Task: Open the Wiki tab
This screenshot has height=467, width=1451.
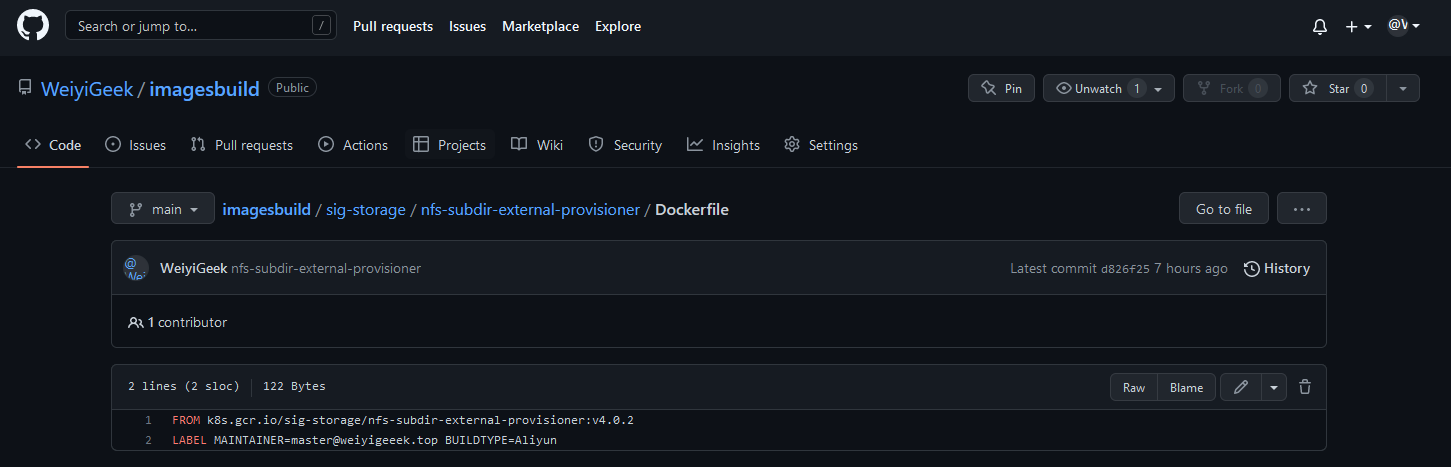Action: pyautogui.click(x=537, y=145)
